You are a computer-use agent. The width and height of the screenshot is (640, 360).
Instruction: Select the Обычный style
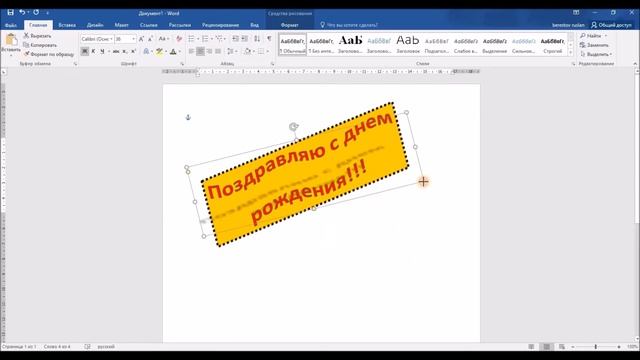point(292,44)
